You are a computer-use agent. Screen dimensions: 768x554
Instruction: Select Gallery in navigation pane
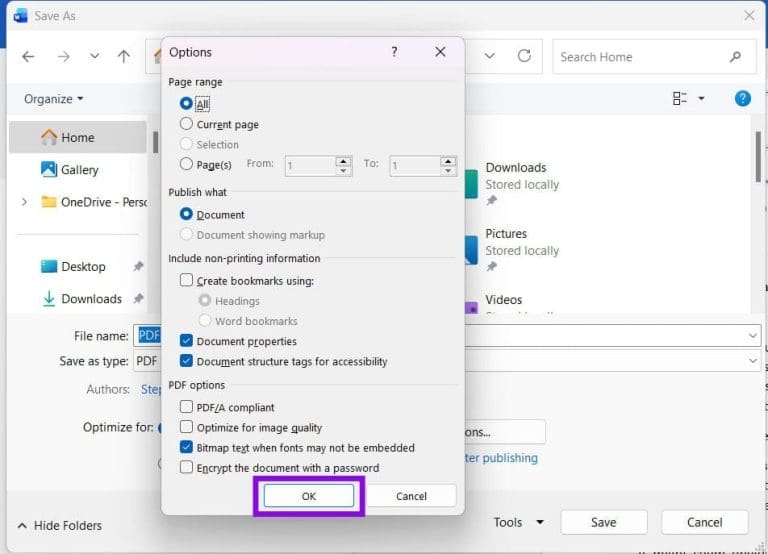70,170
